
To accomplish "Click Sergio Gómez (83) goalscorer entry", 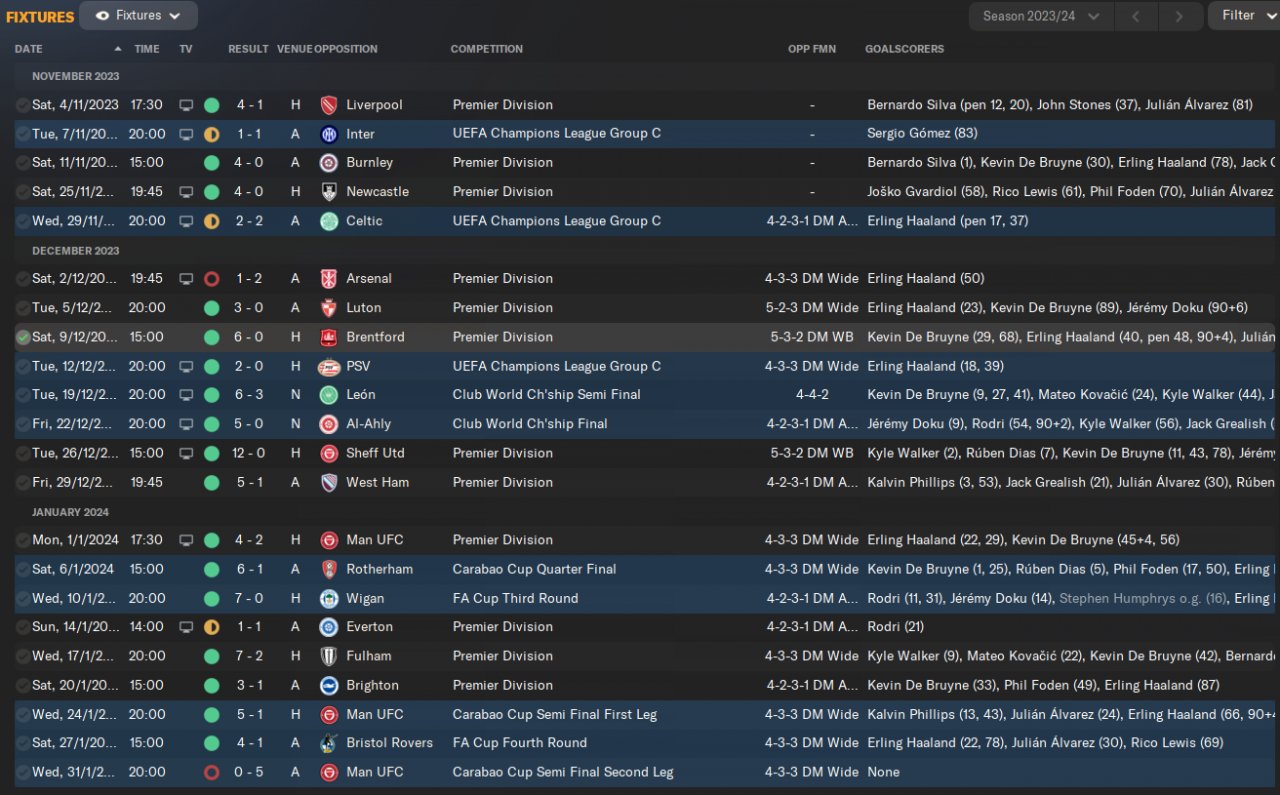I will tap(923, 134).
